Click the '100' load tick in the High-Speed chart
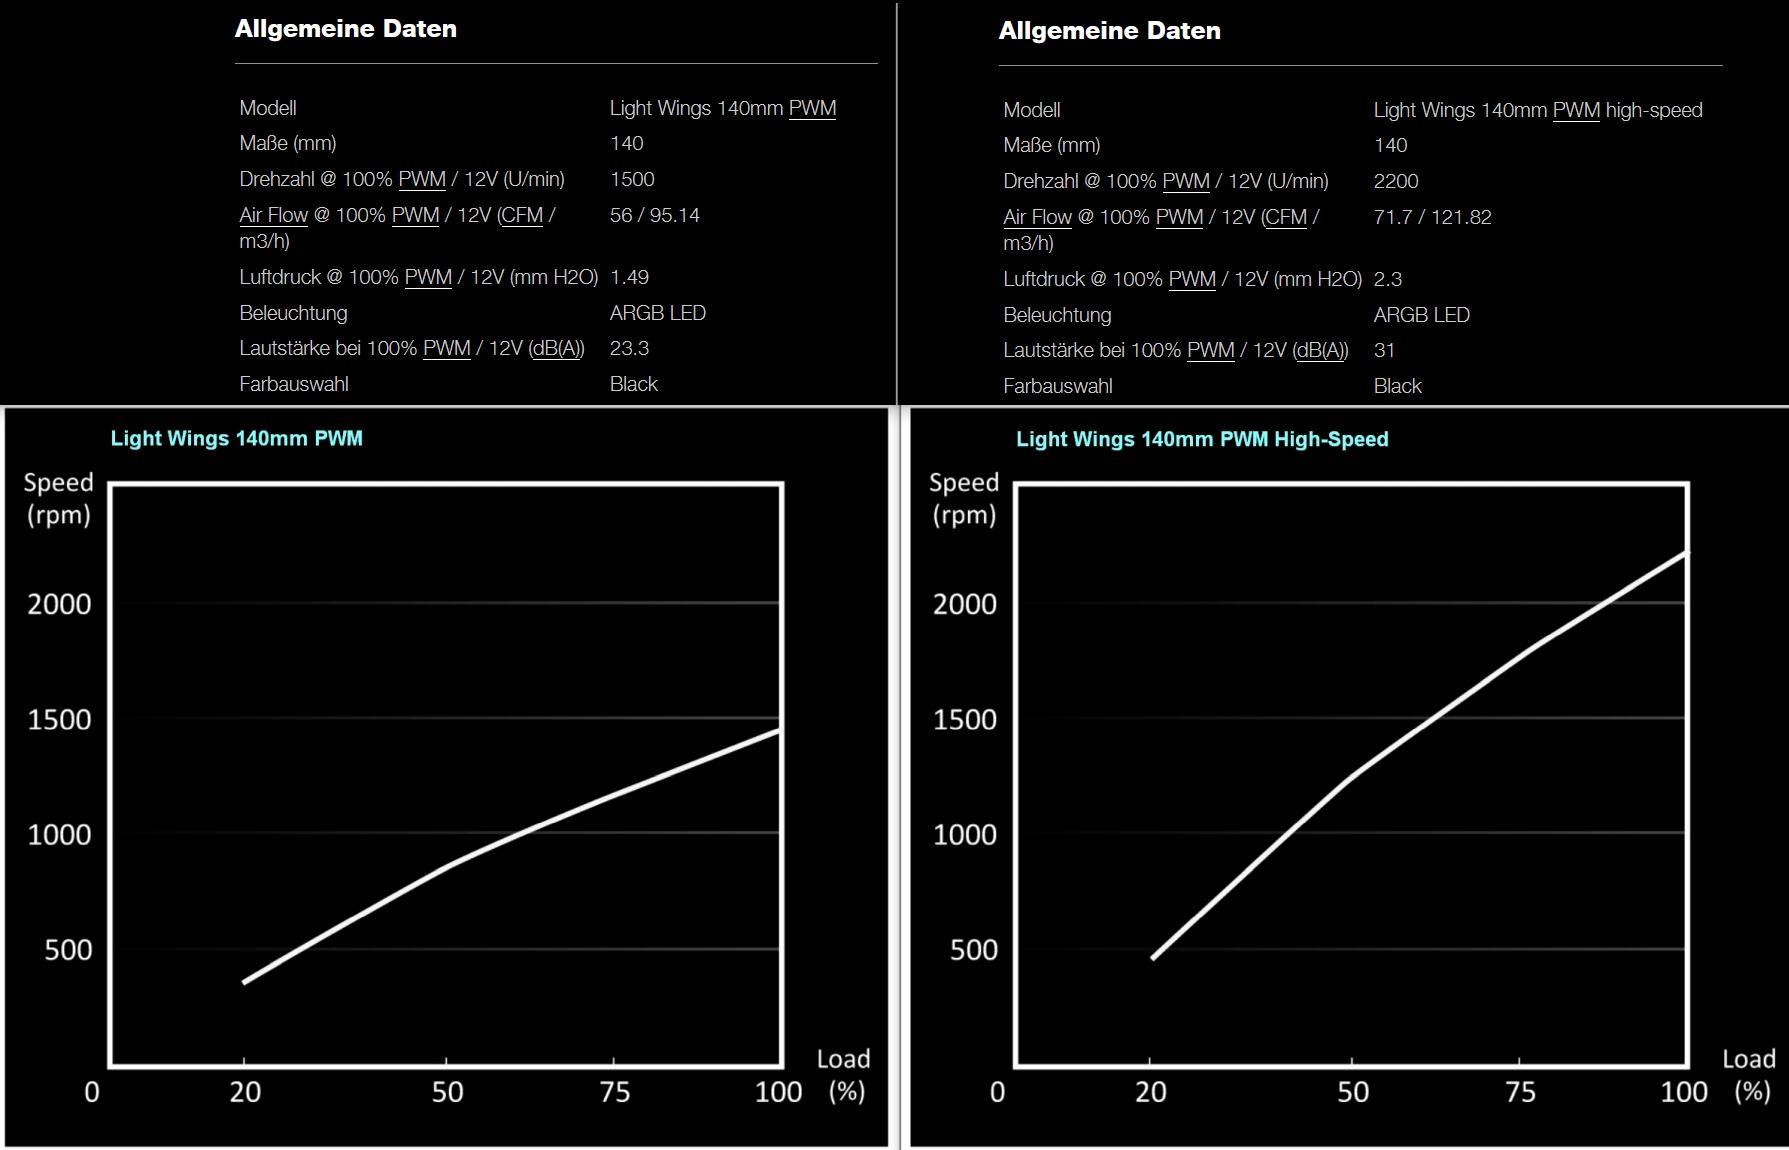This screenshot has width=1789, height=1150. pyautogui.click(x=1684, y=1092)
